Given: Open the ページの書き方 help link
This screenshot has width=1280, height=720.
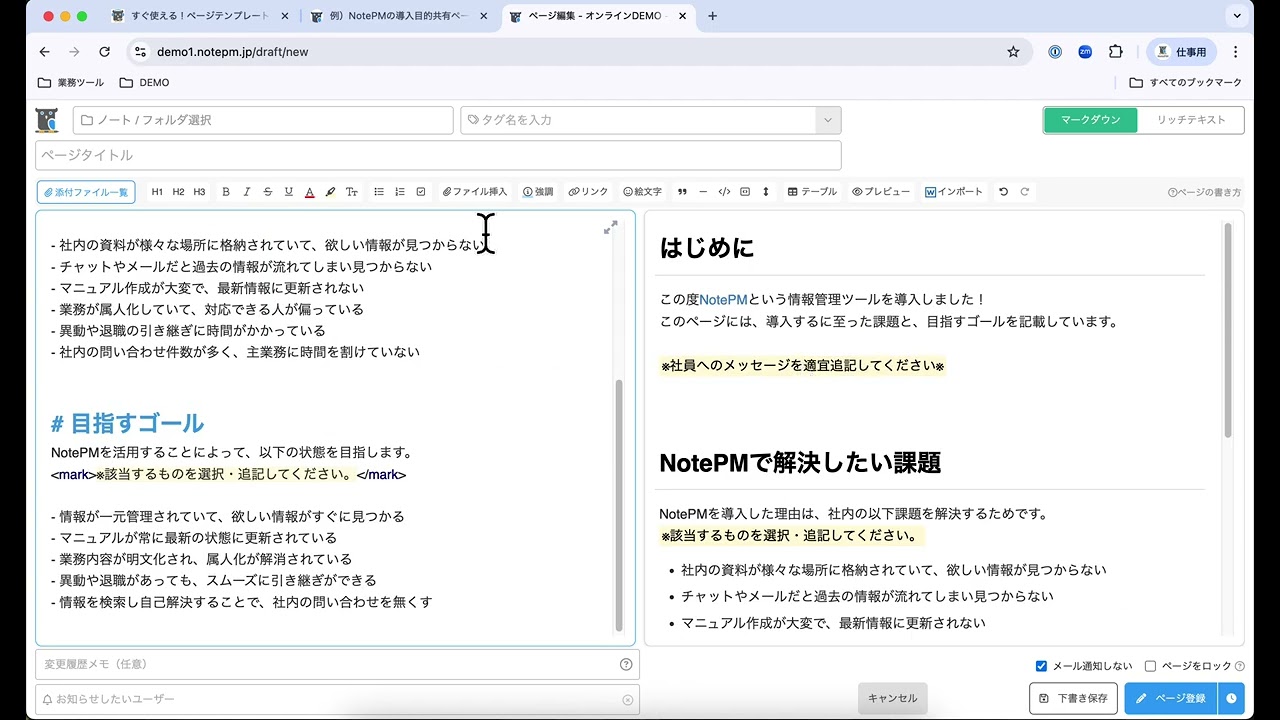Looking at the screenshot, I should (x=1205, y=191).
